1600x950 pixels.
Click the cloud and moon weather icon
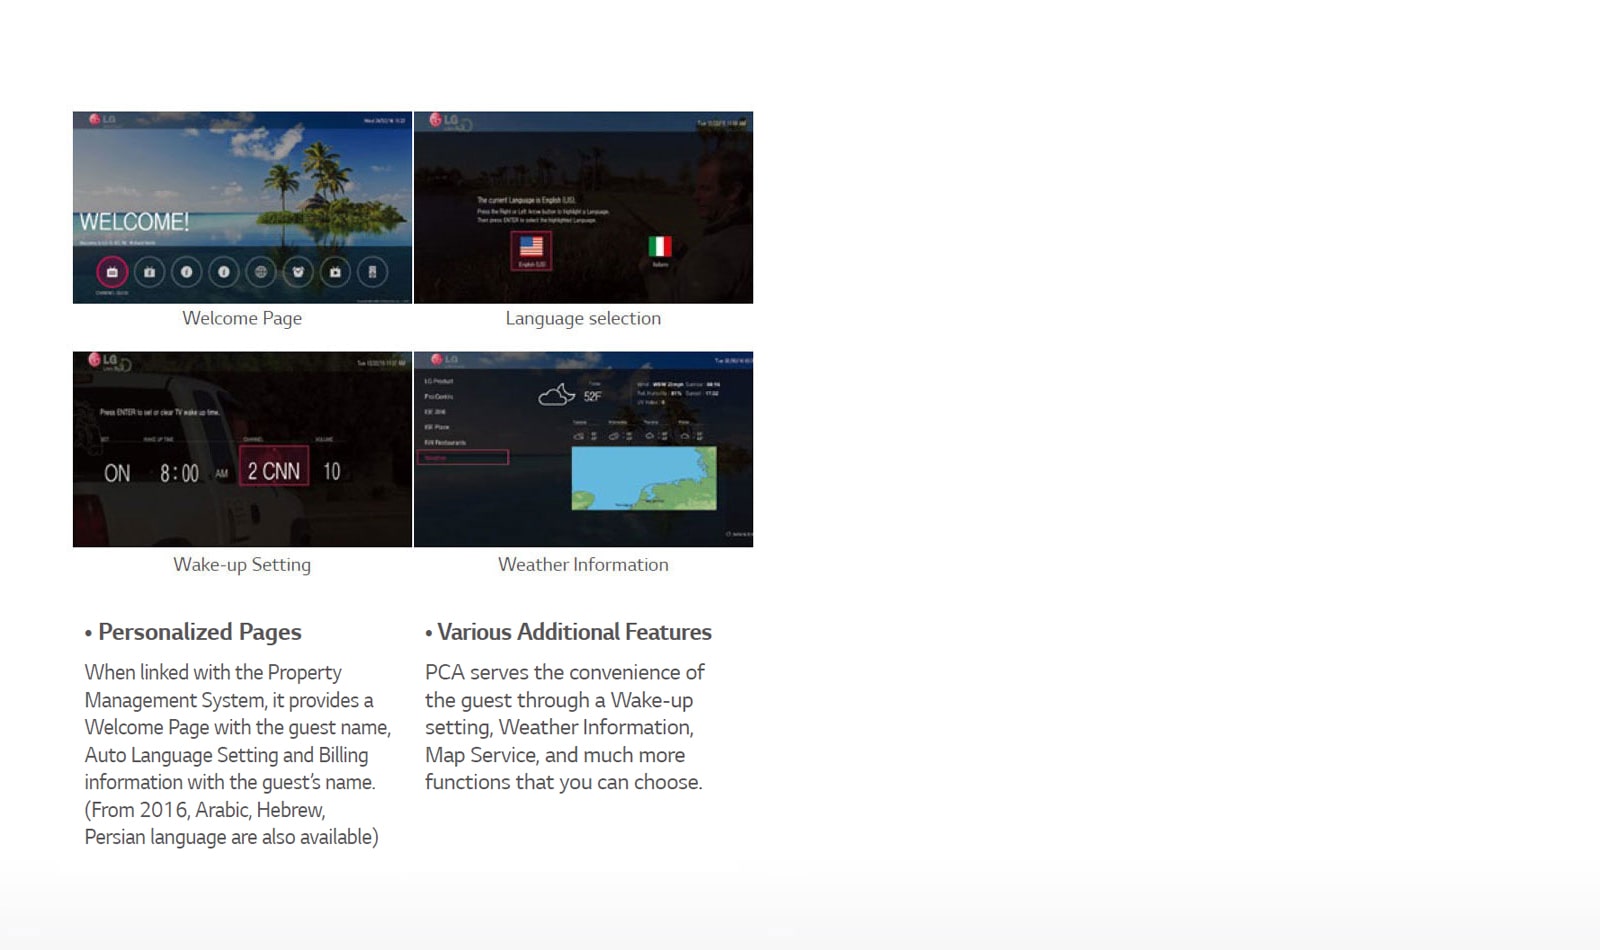(x=556, y=395)
